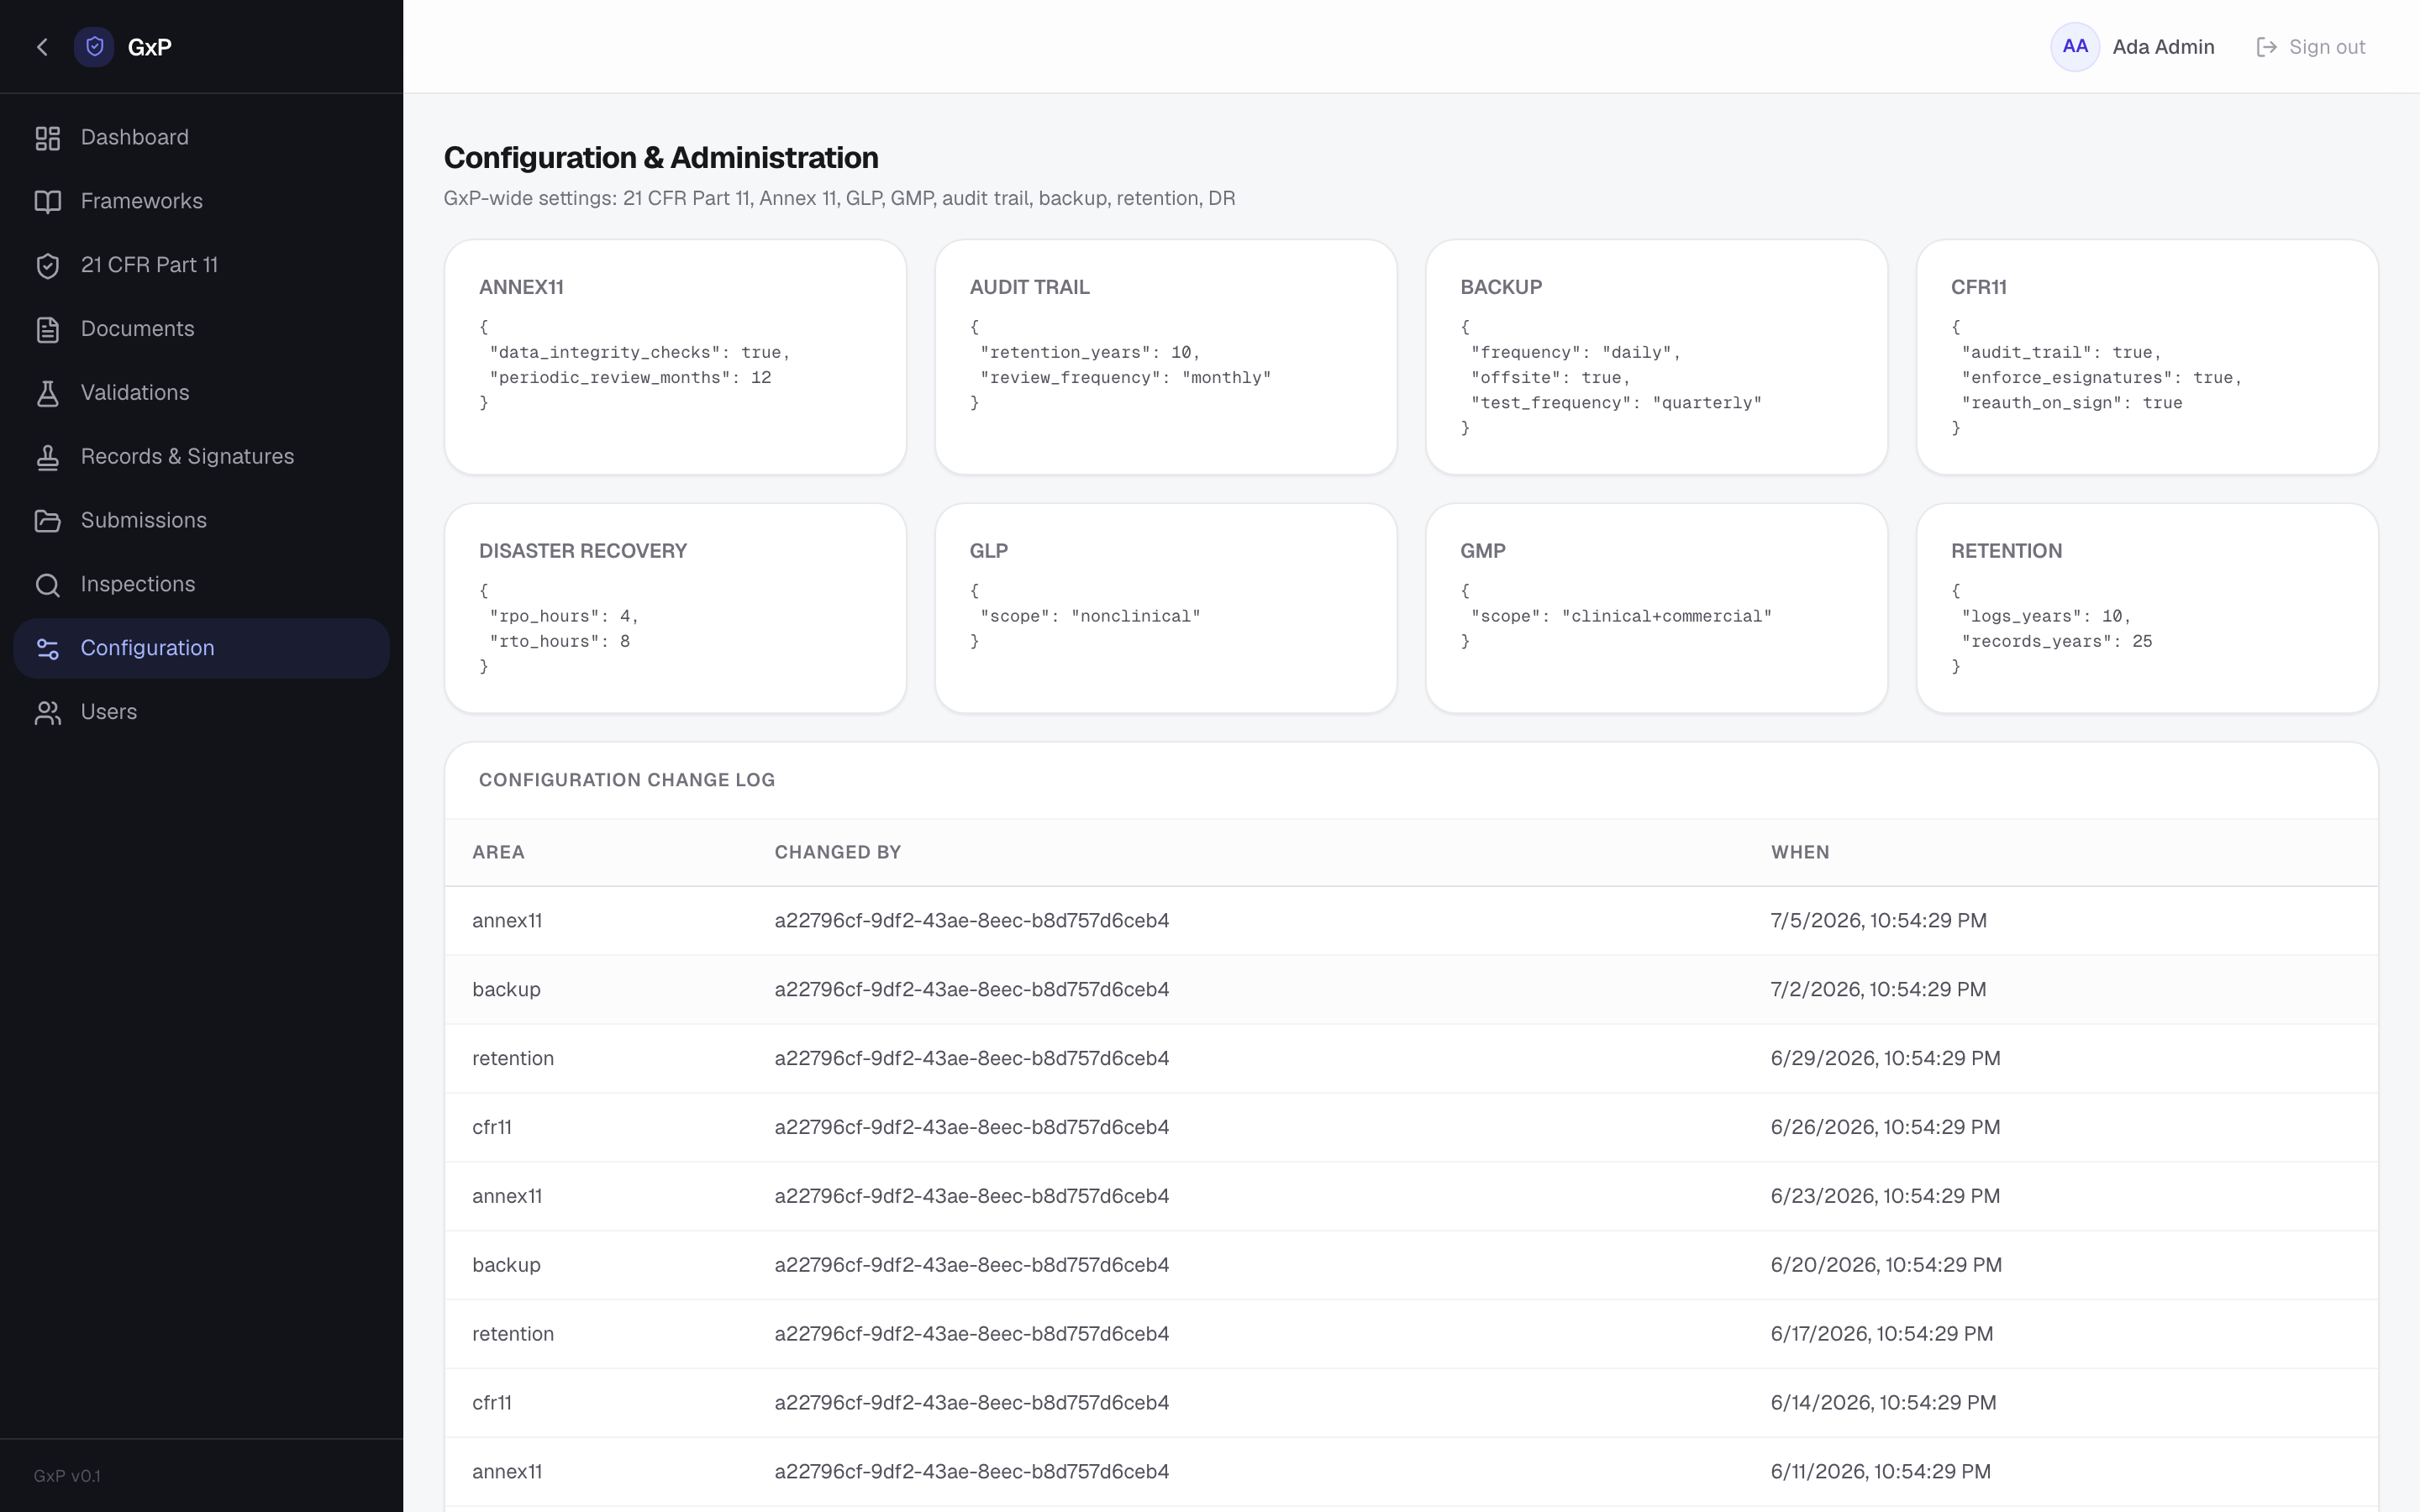Click the WHEN column header
This screenshot has width=2420, height=1512.
(1800, 853)
